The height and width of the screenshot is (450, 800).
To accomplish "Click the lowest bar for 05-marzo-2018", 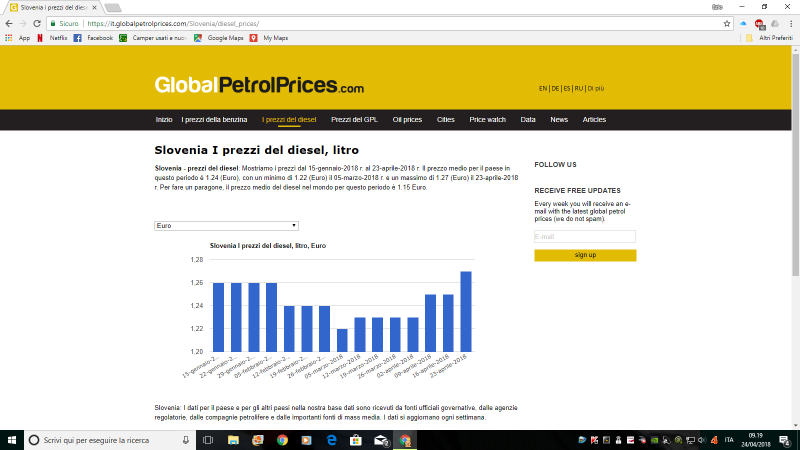I will 342,340.
